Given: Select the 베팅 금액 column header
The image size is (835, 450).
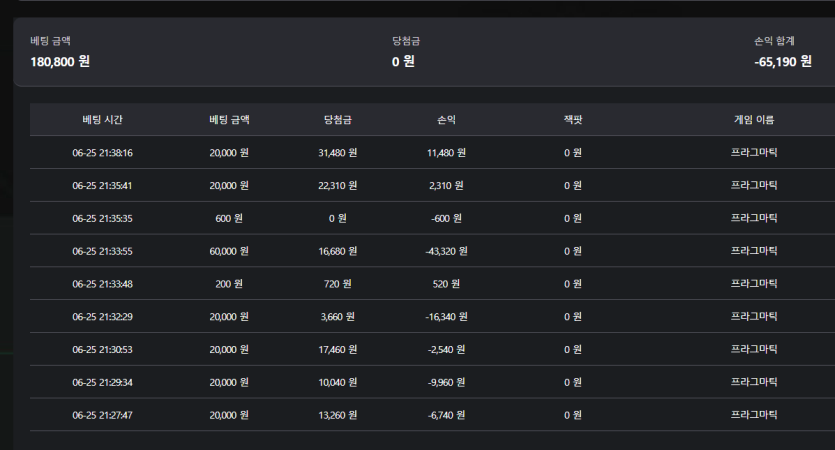Looking at the screenshot, I should click(229, 120).
